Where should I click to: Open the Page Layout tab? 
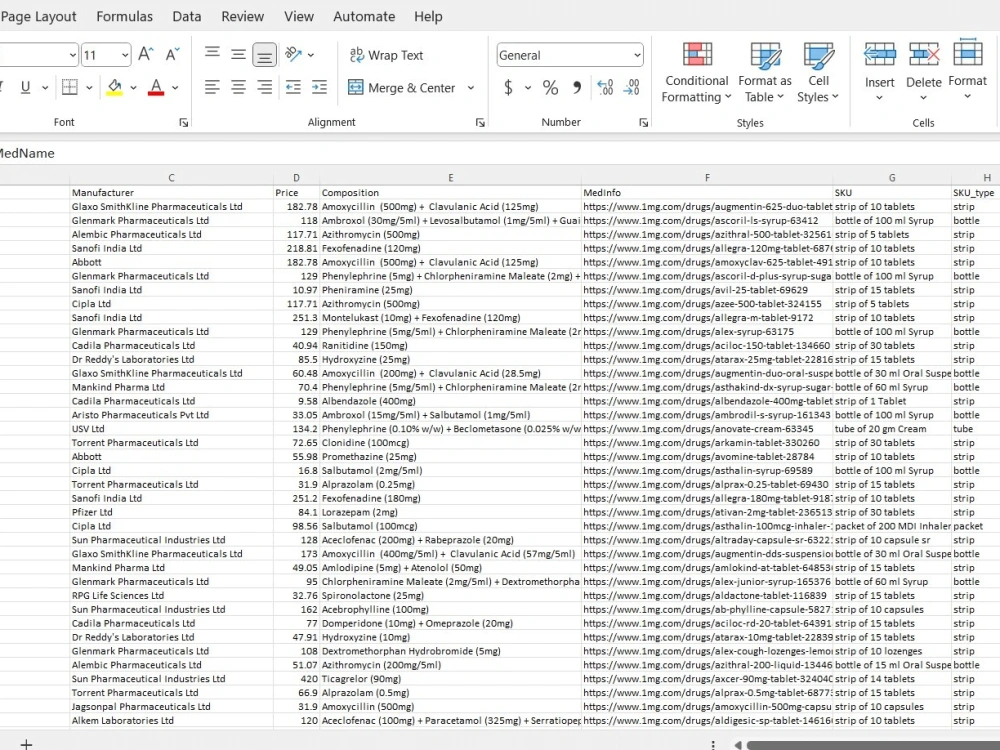click(x=38, y=17)
